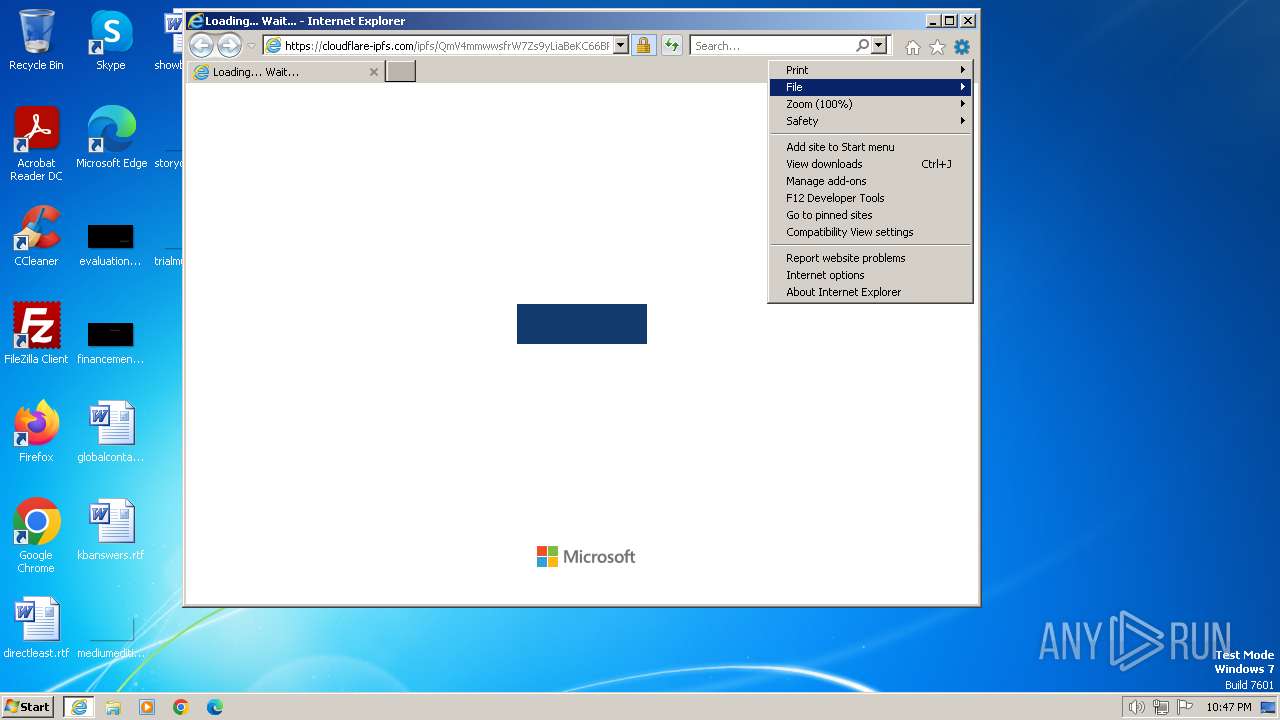Click the volume speaker tray icon

coord(1136,707)
